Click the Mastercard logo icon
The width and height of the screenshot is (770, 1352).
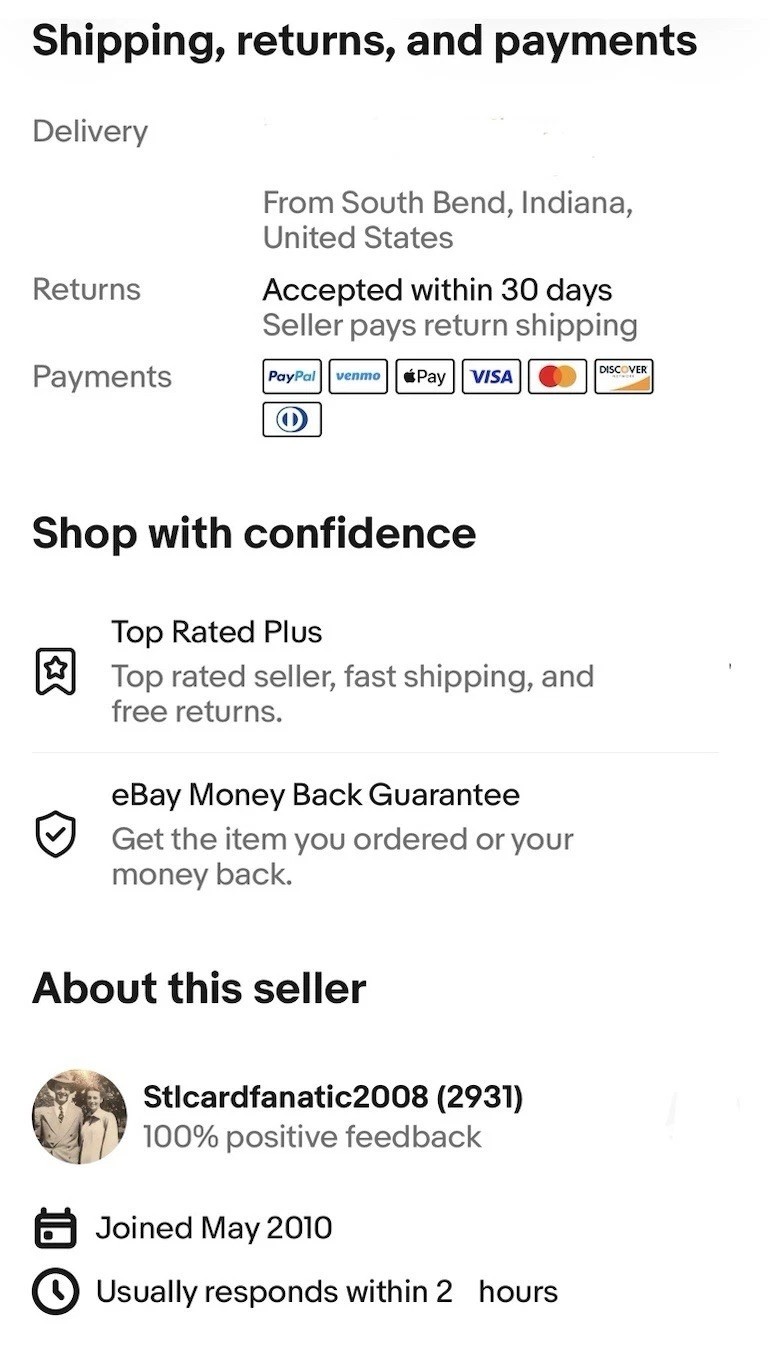[x=557, y=377]
